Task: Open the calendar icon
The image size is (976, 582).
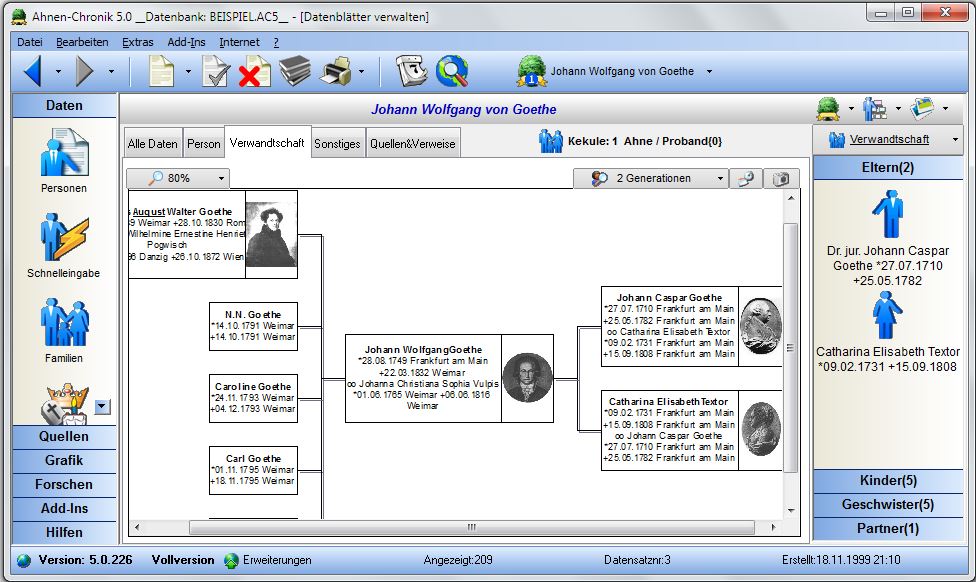Action: point(411,71)
